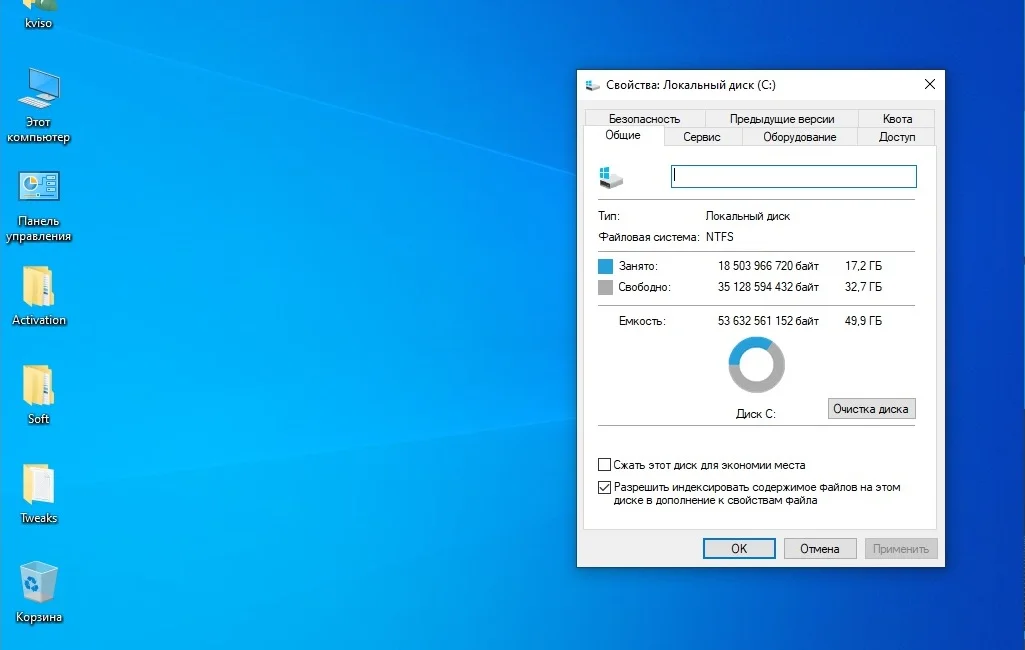Screen dimensions: 1025x650
Task: Uncheck Разрешить индексировать содержимое файлов checkbox
Action: coord(604,488)
